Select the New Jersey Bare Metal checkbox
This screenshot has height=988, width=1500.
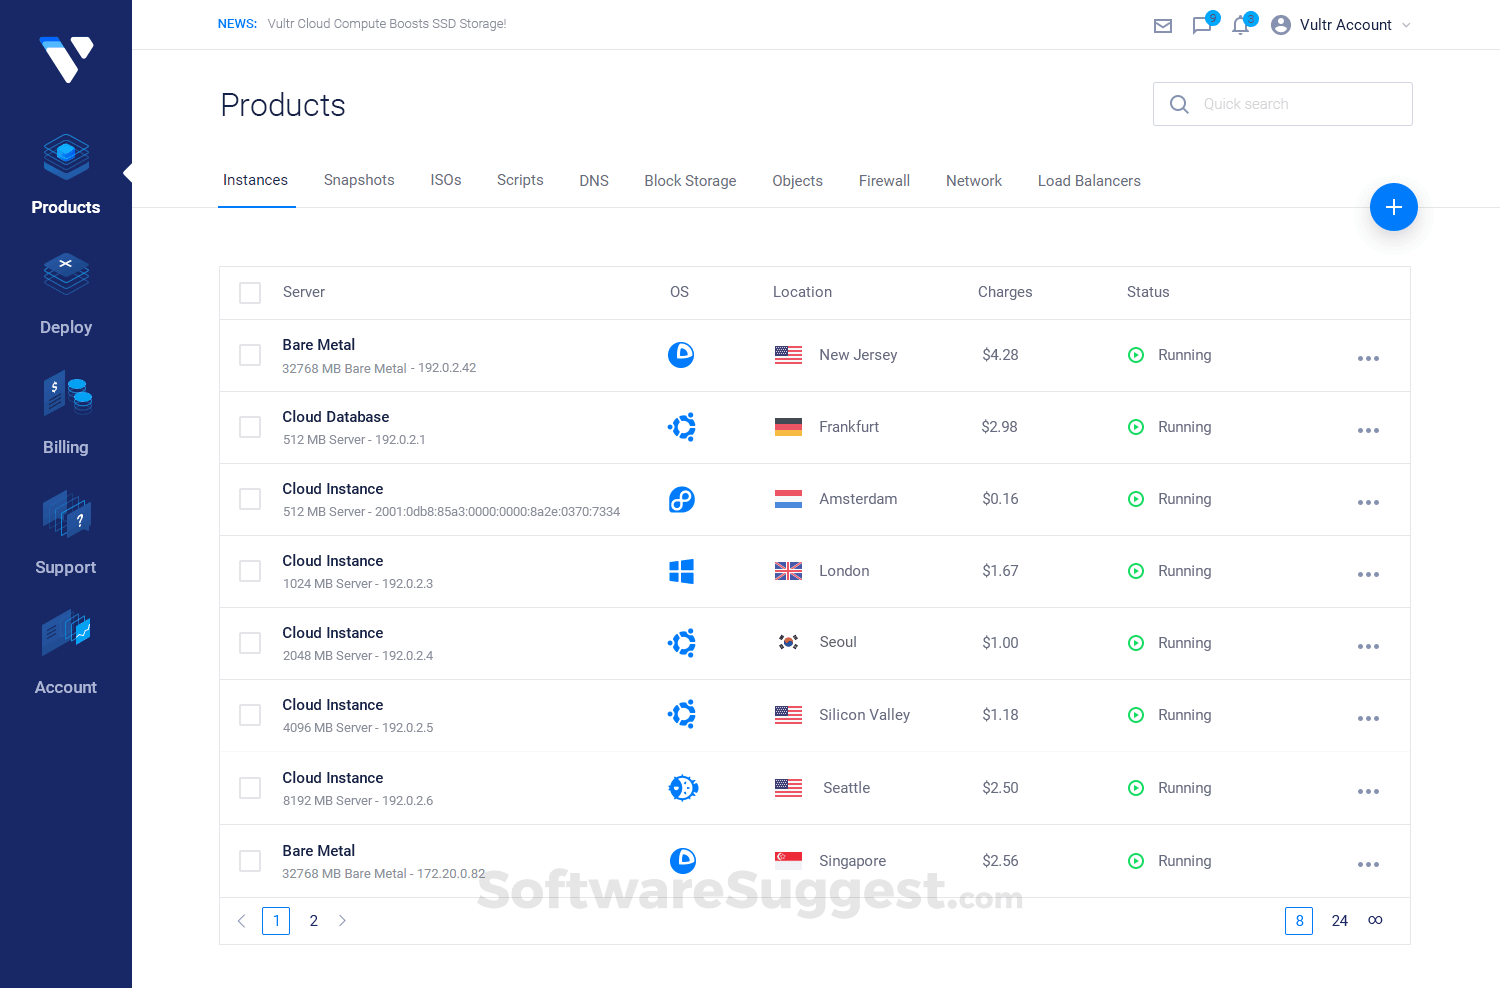pyautogui.click(x=250, y=355)
